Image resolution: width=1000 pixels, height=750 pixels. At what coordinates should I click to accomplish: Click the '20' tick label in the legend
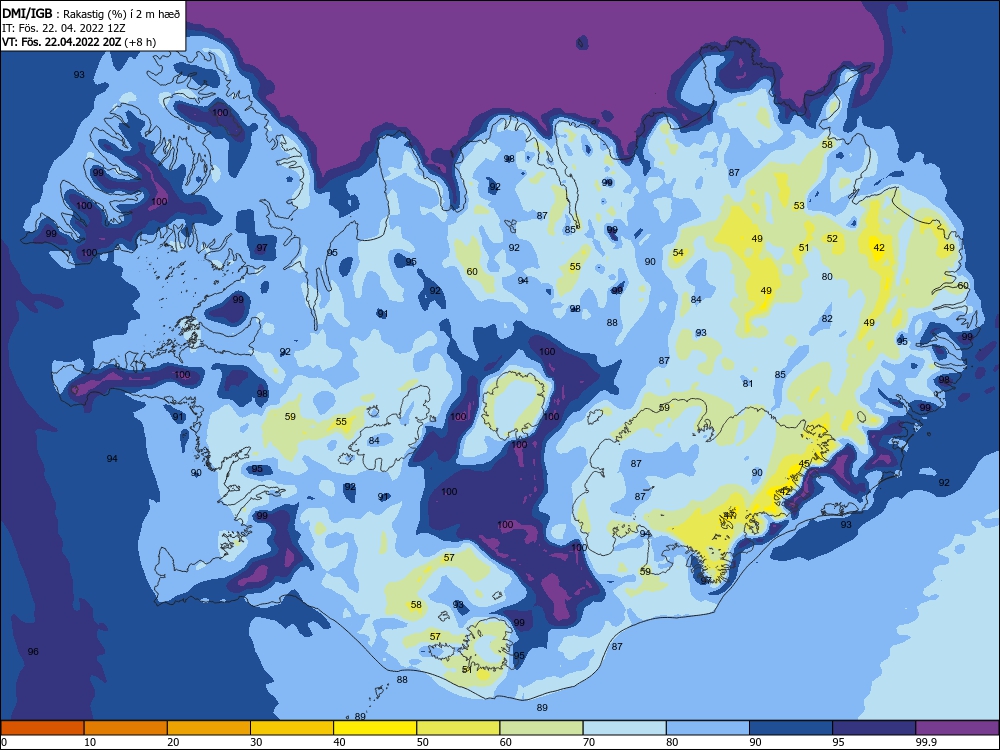[173, 742]
